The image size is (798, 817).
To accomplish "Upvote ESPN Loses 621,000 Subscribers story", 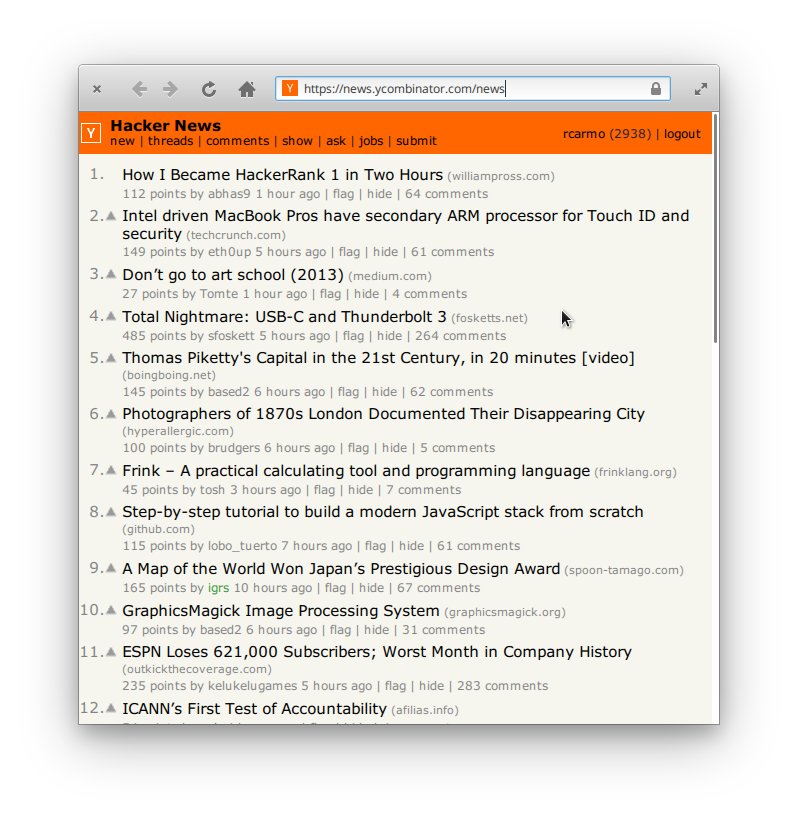I will point(111,651).
